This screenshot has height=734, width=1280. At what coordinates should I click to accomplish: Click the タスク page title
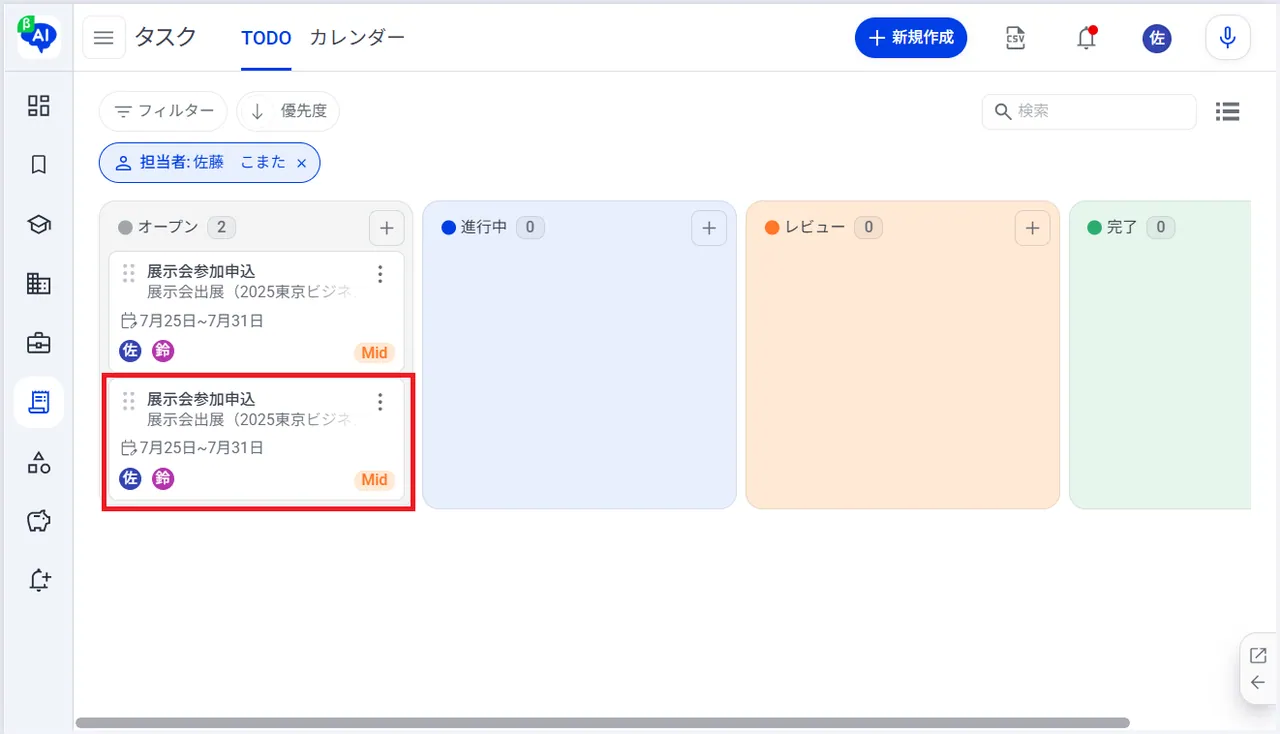pos(166,38)
